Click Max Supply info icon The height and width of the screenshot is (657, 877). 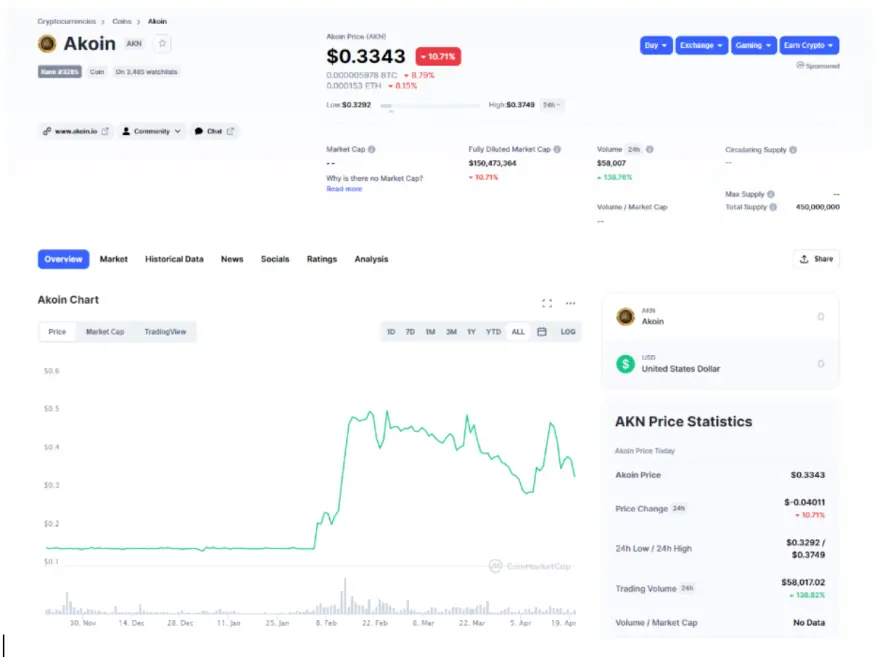coord(771,194)
